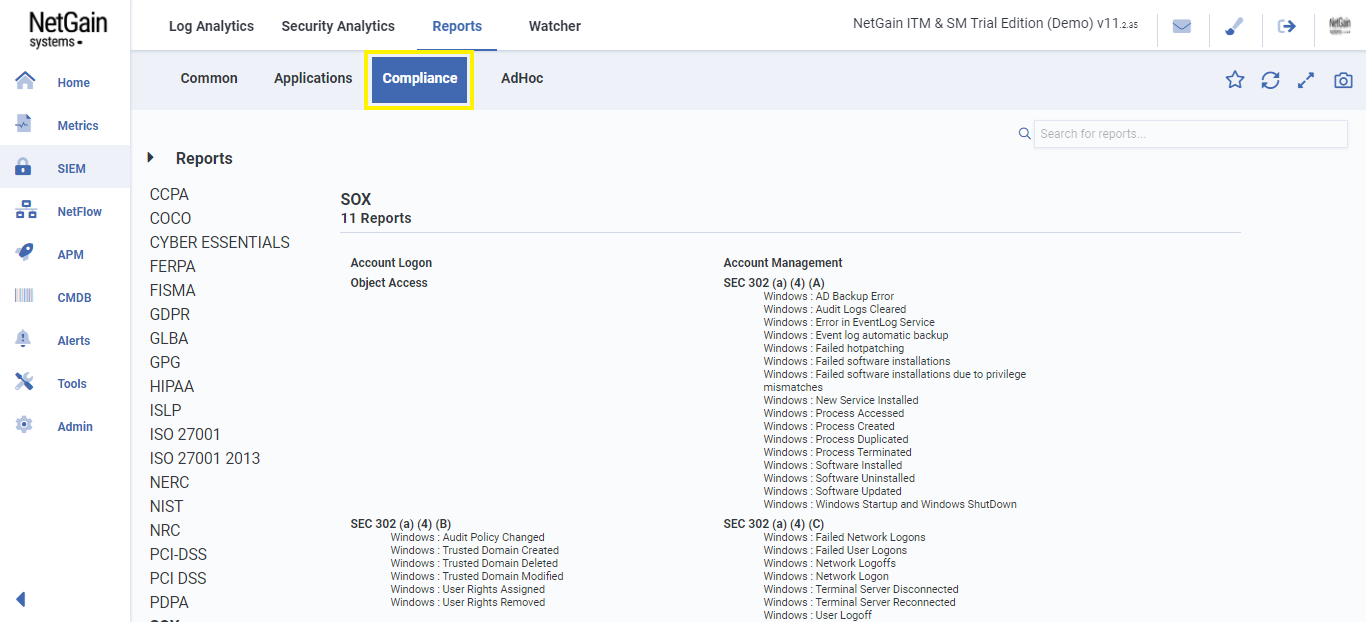Switch to the Applications tab

tap(313, 78)
